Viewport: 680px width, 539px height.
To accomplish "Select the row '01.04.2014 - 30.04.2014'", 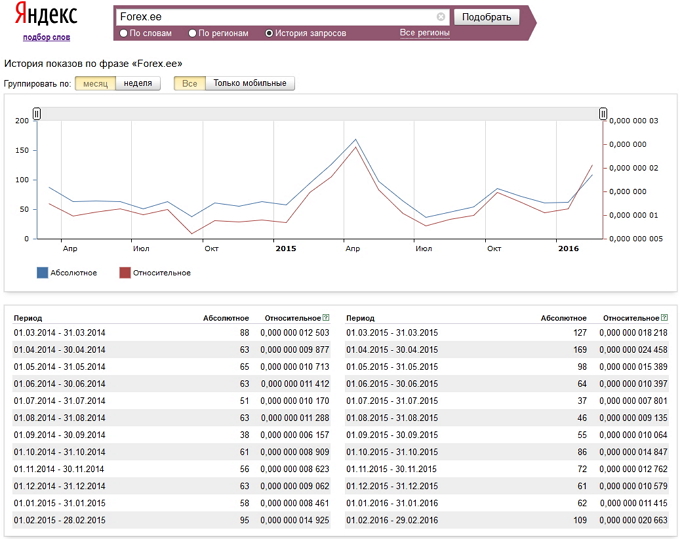I will (x=171, y=350).
